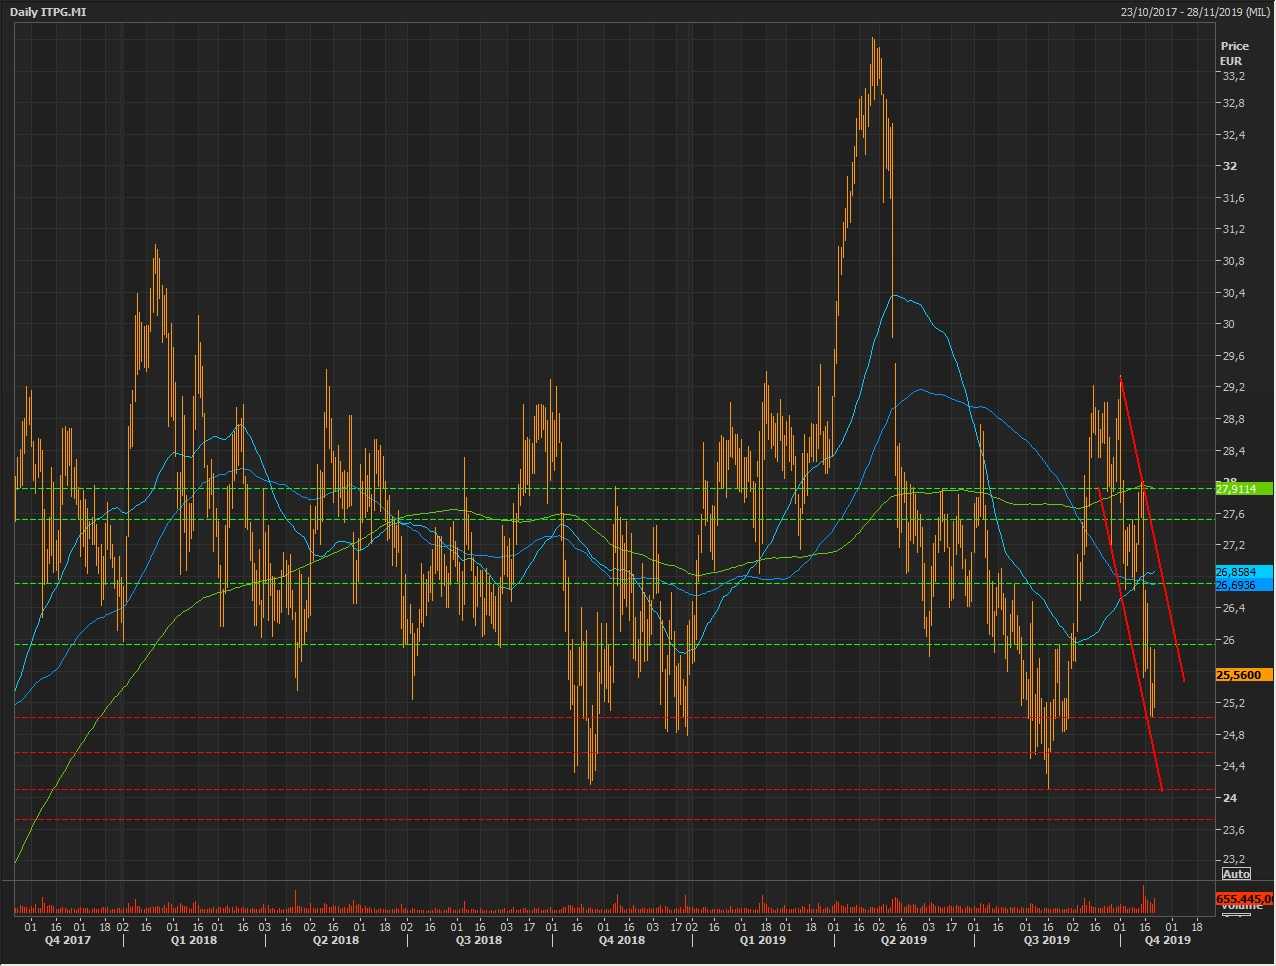Click the Q4 2019 quarter label

point(1167,940)
